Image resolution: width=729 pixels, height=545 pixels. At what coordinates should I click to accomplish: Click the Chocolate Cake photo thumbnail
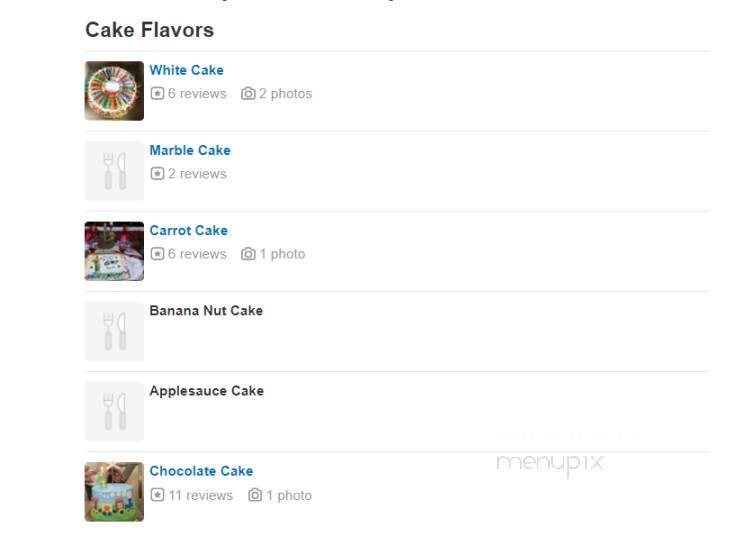coord(114,492)
